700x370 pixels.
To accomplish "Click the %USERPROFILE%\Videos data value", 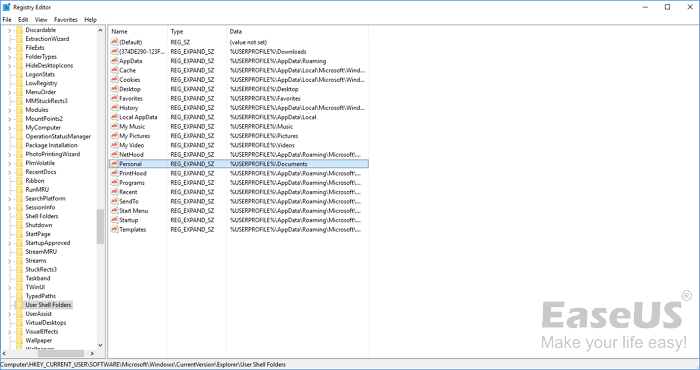I will [x=262, y=145].
